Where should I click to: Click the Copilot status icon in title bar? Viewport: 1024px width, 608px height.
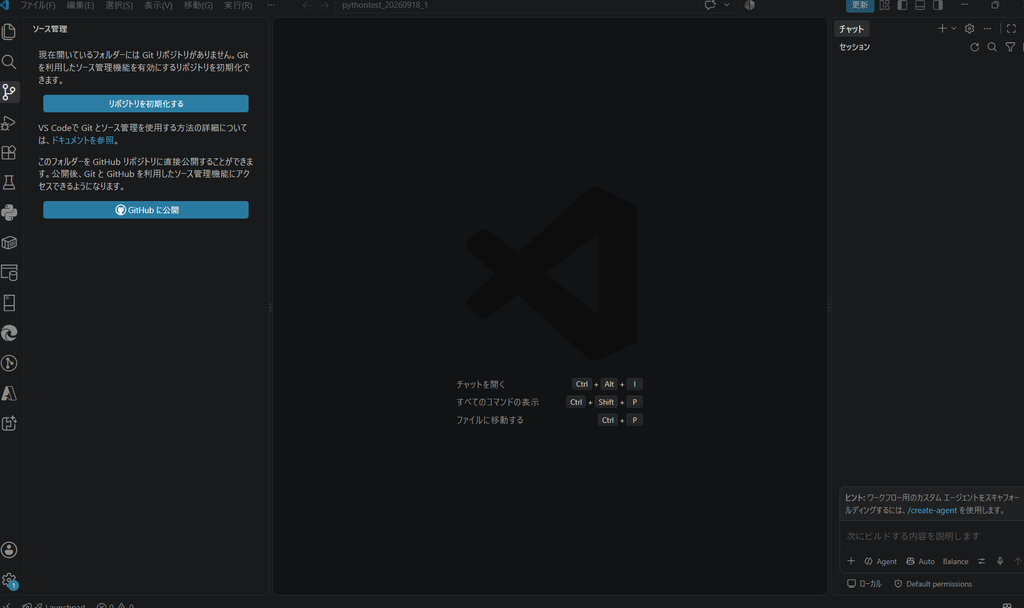[750, 5]
